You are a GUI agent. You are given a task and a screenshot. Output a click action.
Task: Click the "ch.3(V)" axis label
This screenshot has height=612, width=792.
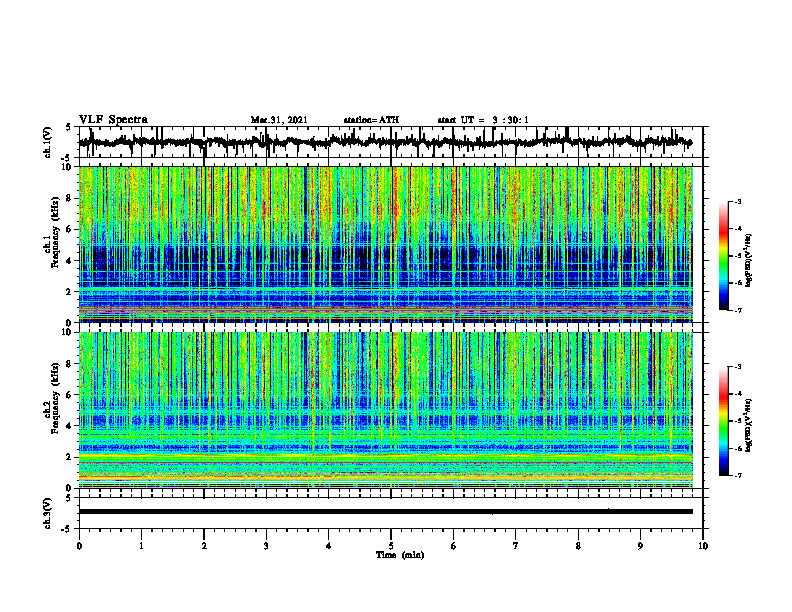click(x=48, y=513)
